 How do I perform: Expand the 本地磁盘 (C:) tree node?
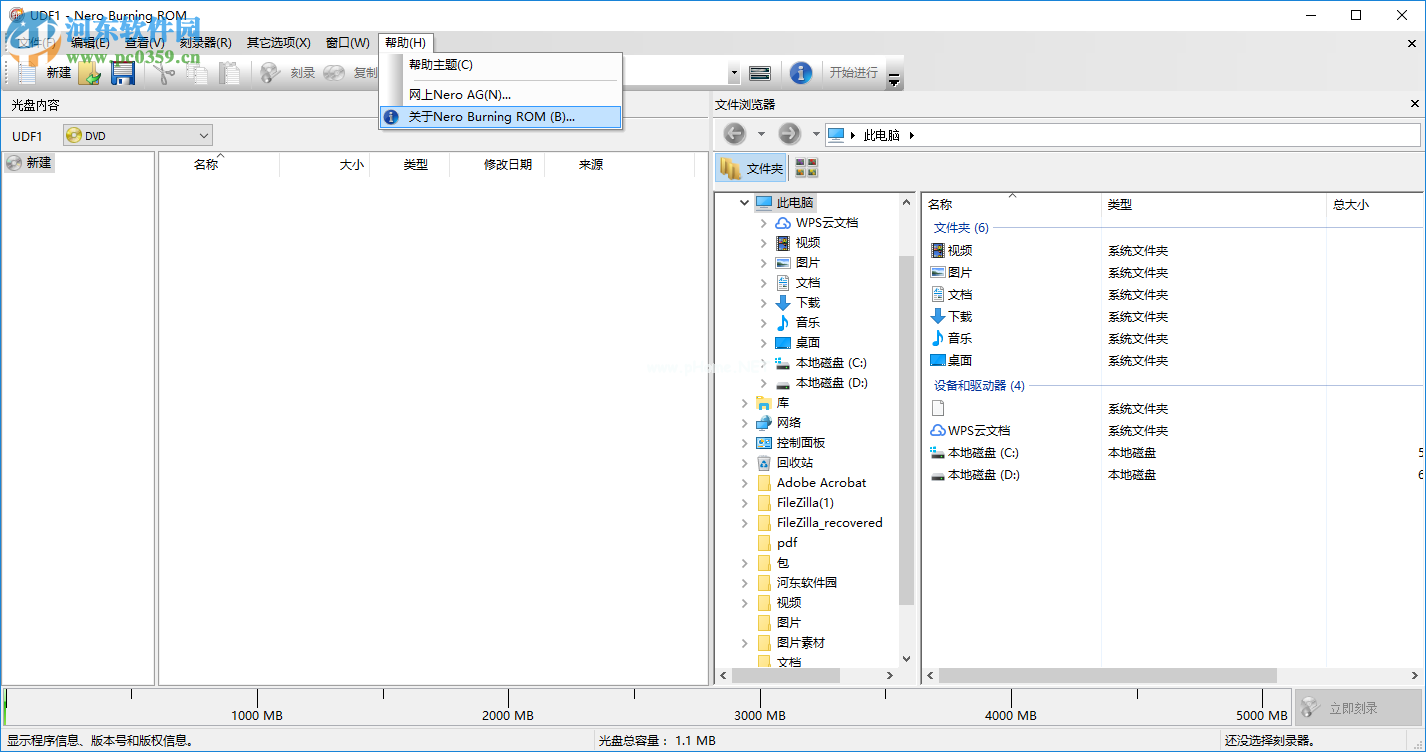click(764, 363)
